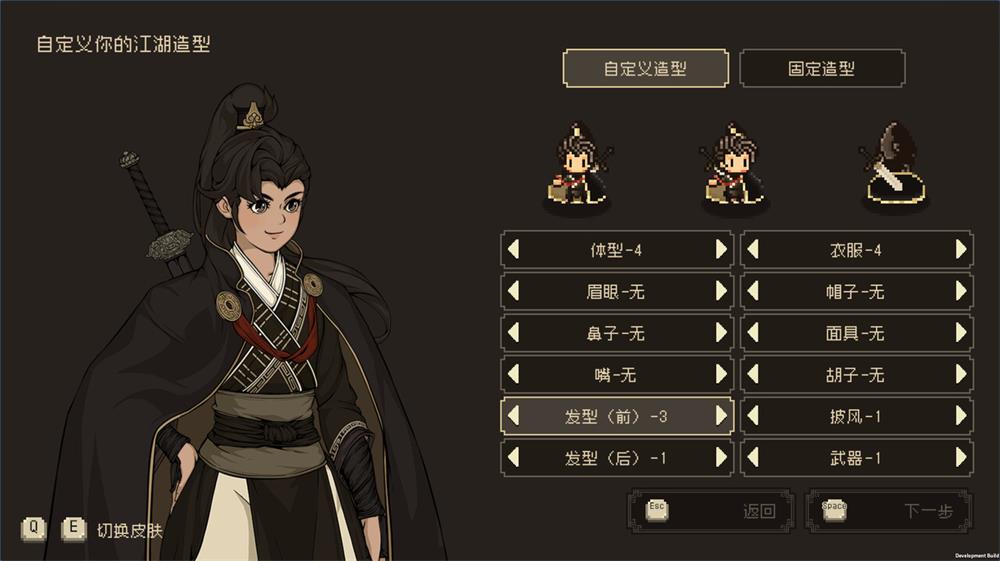
Task: Click the E key skin switch icon
Action: [x=74, y=528]
